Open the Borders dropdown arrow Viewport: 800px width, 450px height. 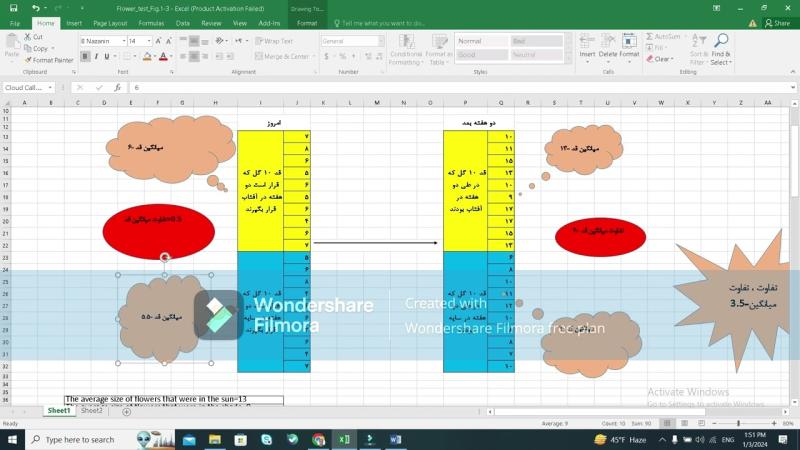point(135,56)
